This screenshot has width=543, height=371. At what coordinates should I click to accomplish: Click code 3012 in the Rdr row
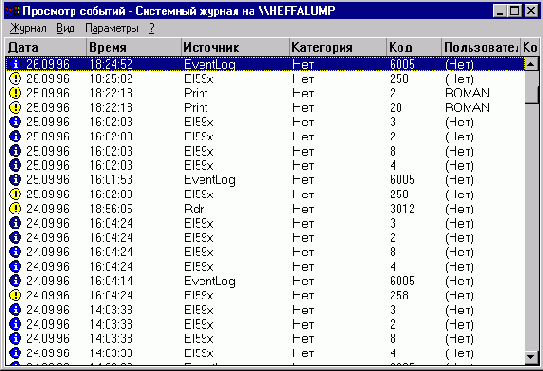click(x=402, y=209)
